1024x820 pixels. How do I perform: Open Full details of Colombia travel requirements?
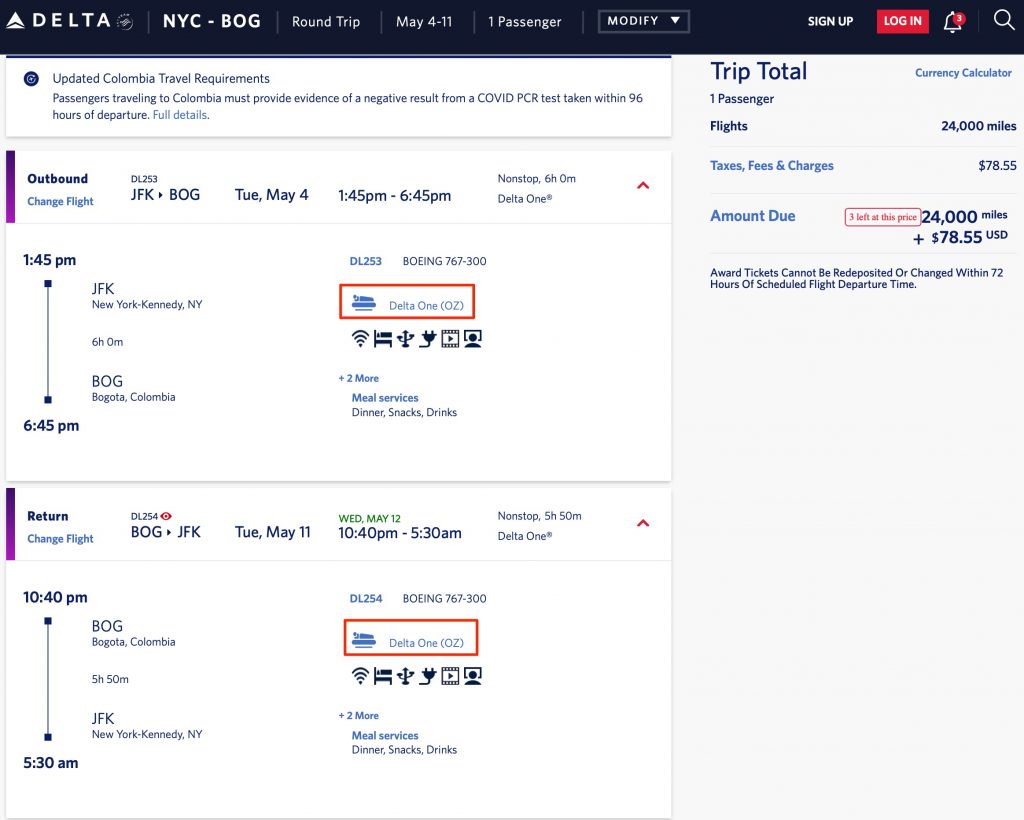[180, 115]
